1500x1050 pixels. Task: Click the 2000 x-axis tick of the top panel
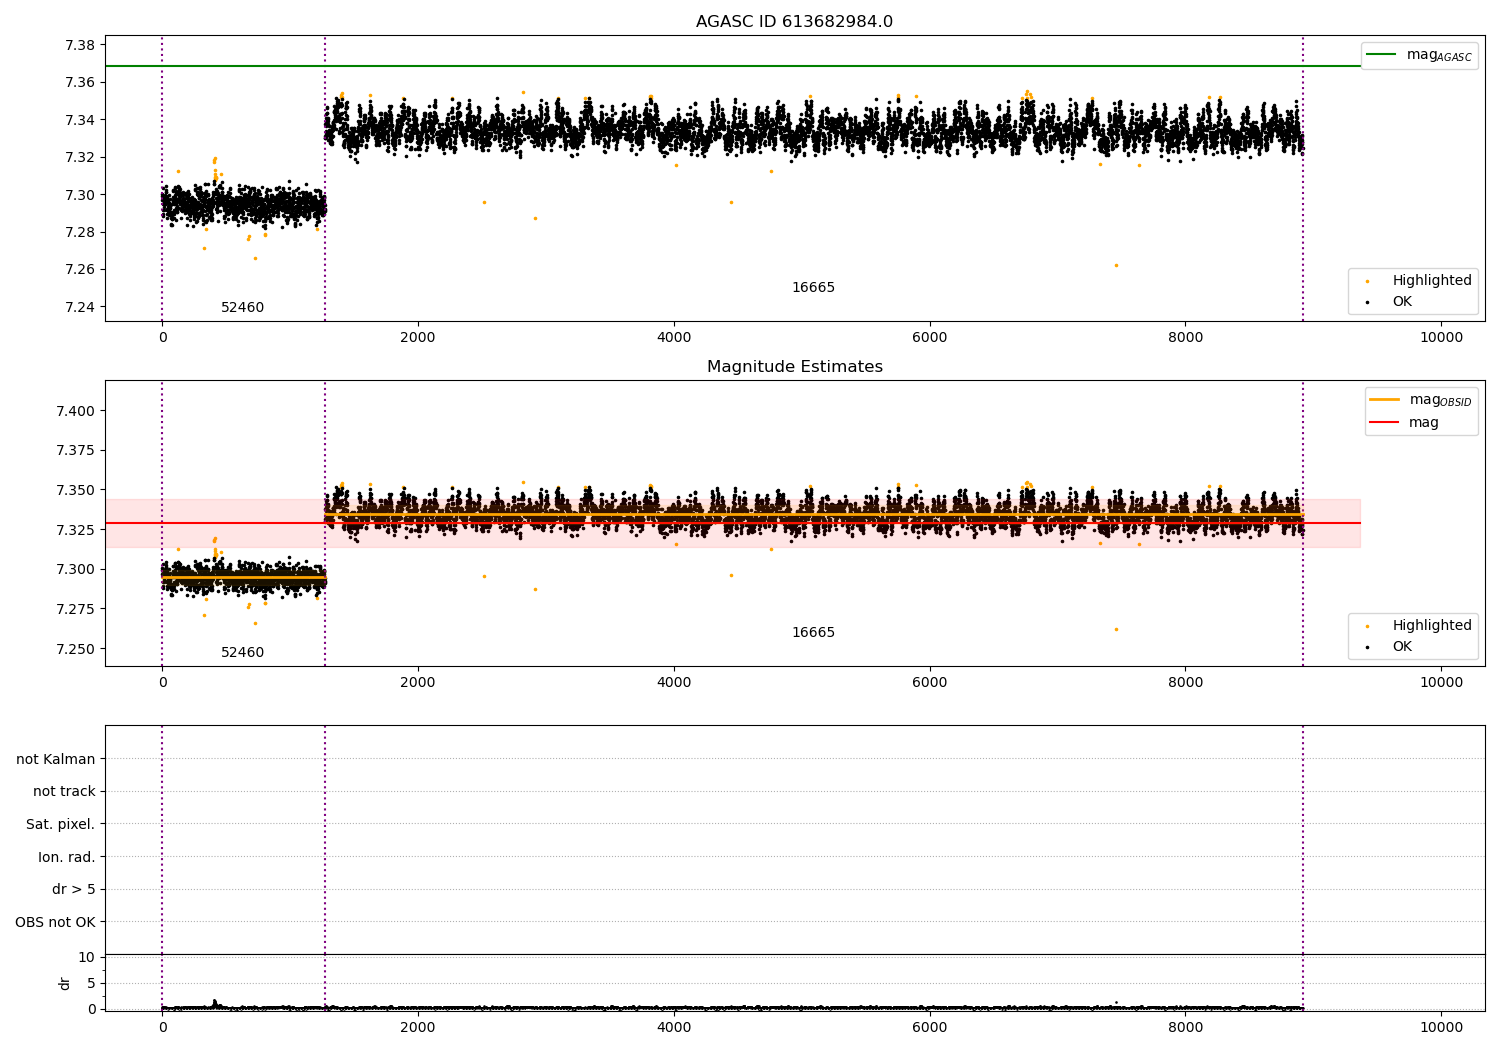418,337
